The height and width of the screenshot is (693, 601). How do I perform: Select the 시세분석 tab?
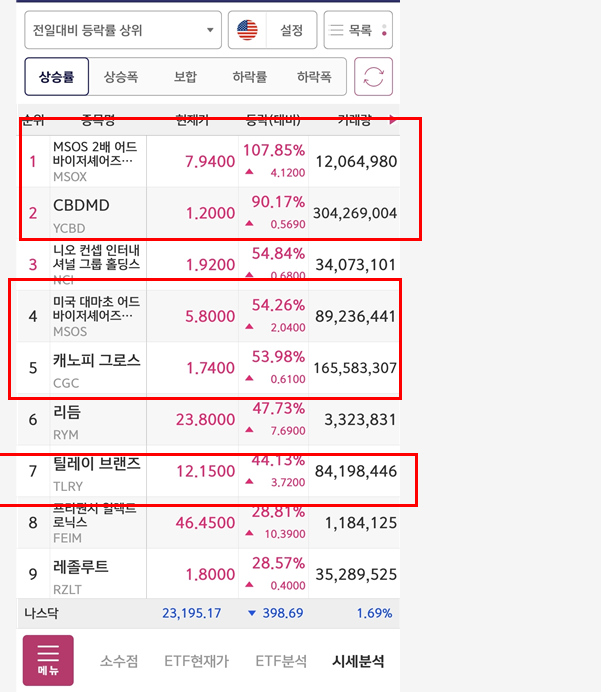tap(358, 661)
